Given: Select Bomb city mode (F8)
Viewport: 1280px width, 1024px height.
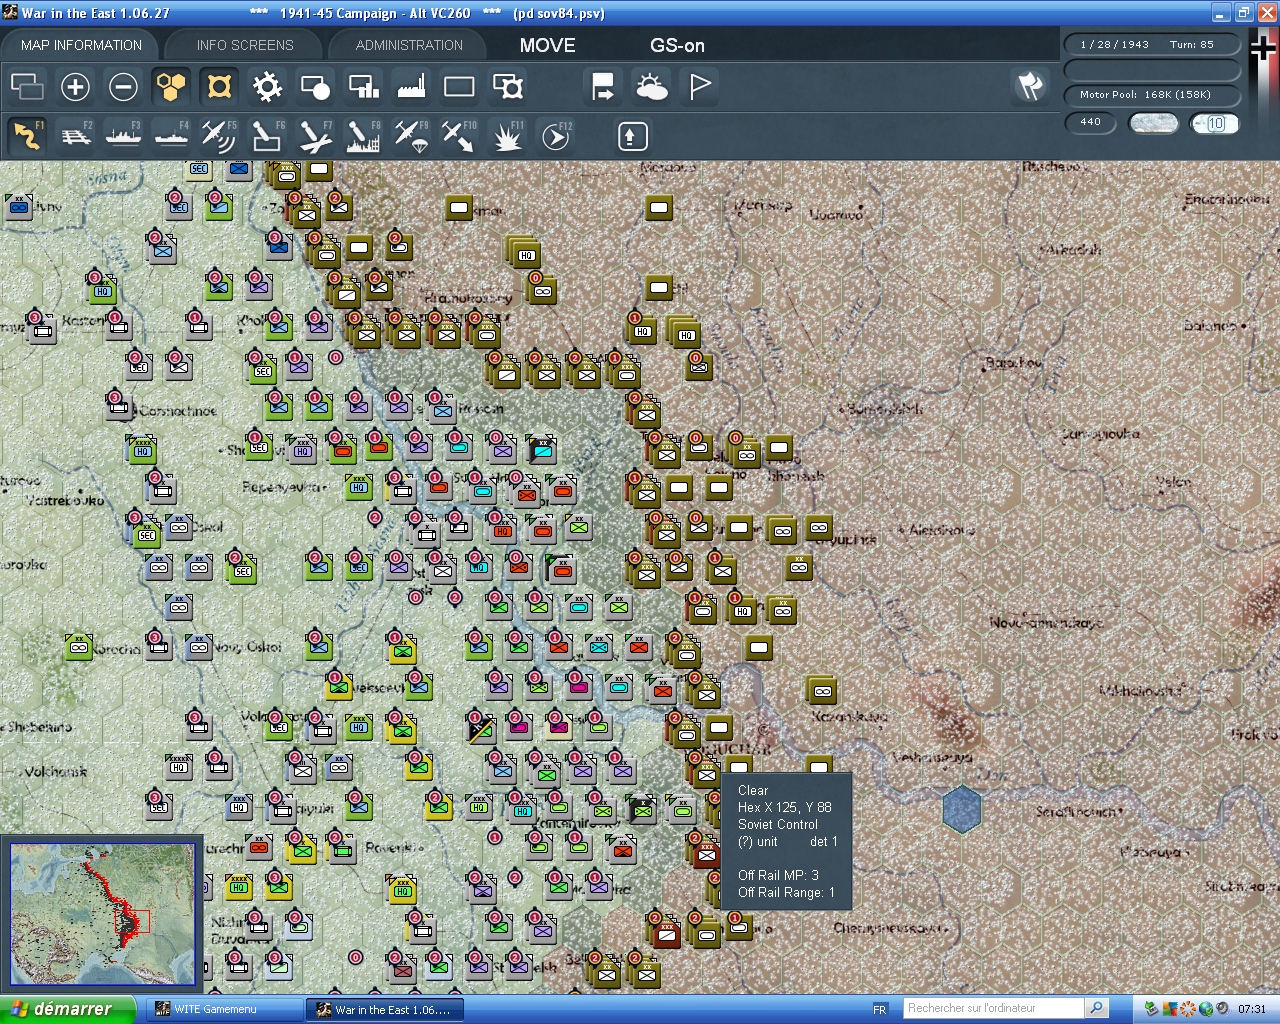Looking at the screenshot, I should point(363,136).
